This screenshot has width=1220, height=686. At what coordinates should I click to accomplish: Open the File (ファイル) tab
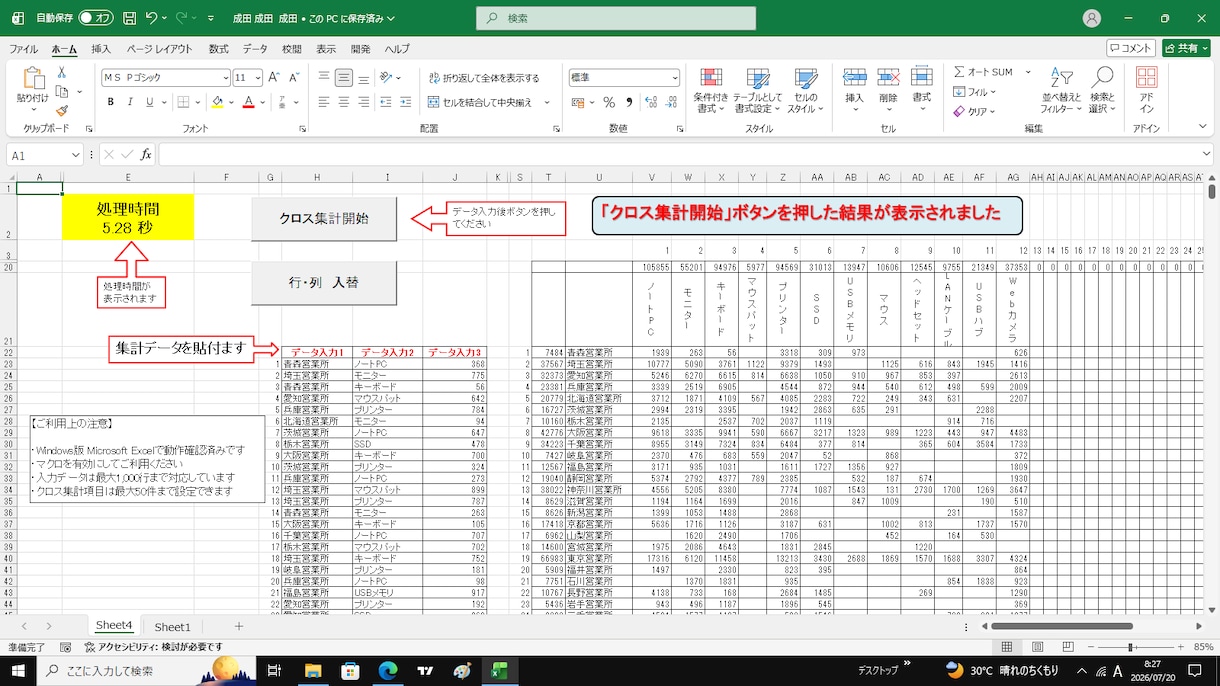tap(23, 48)
